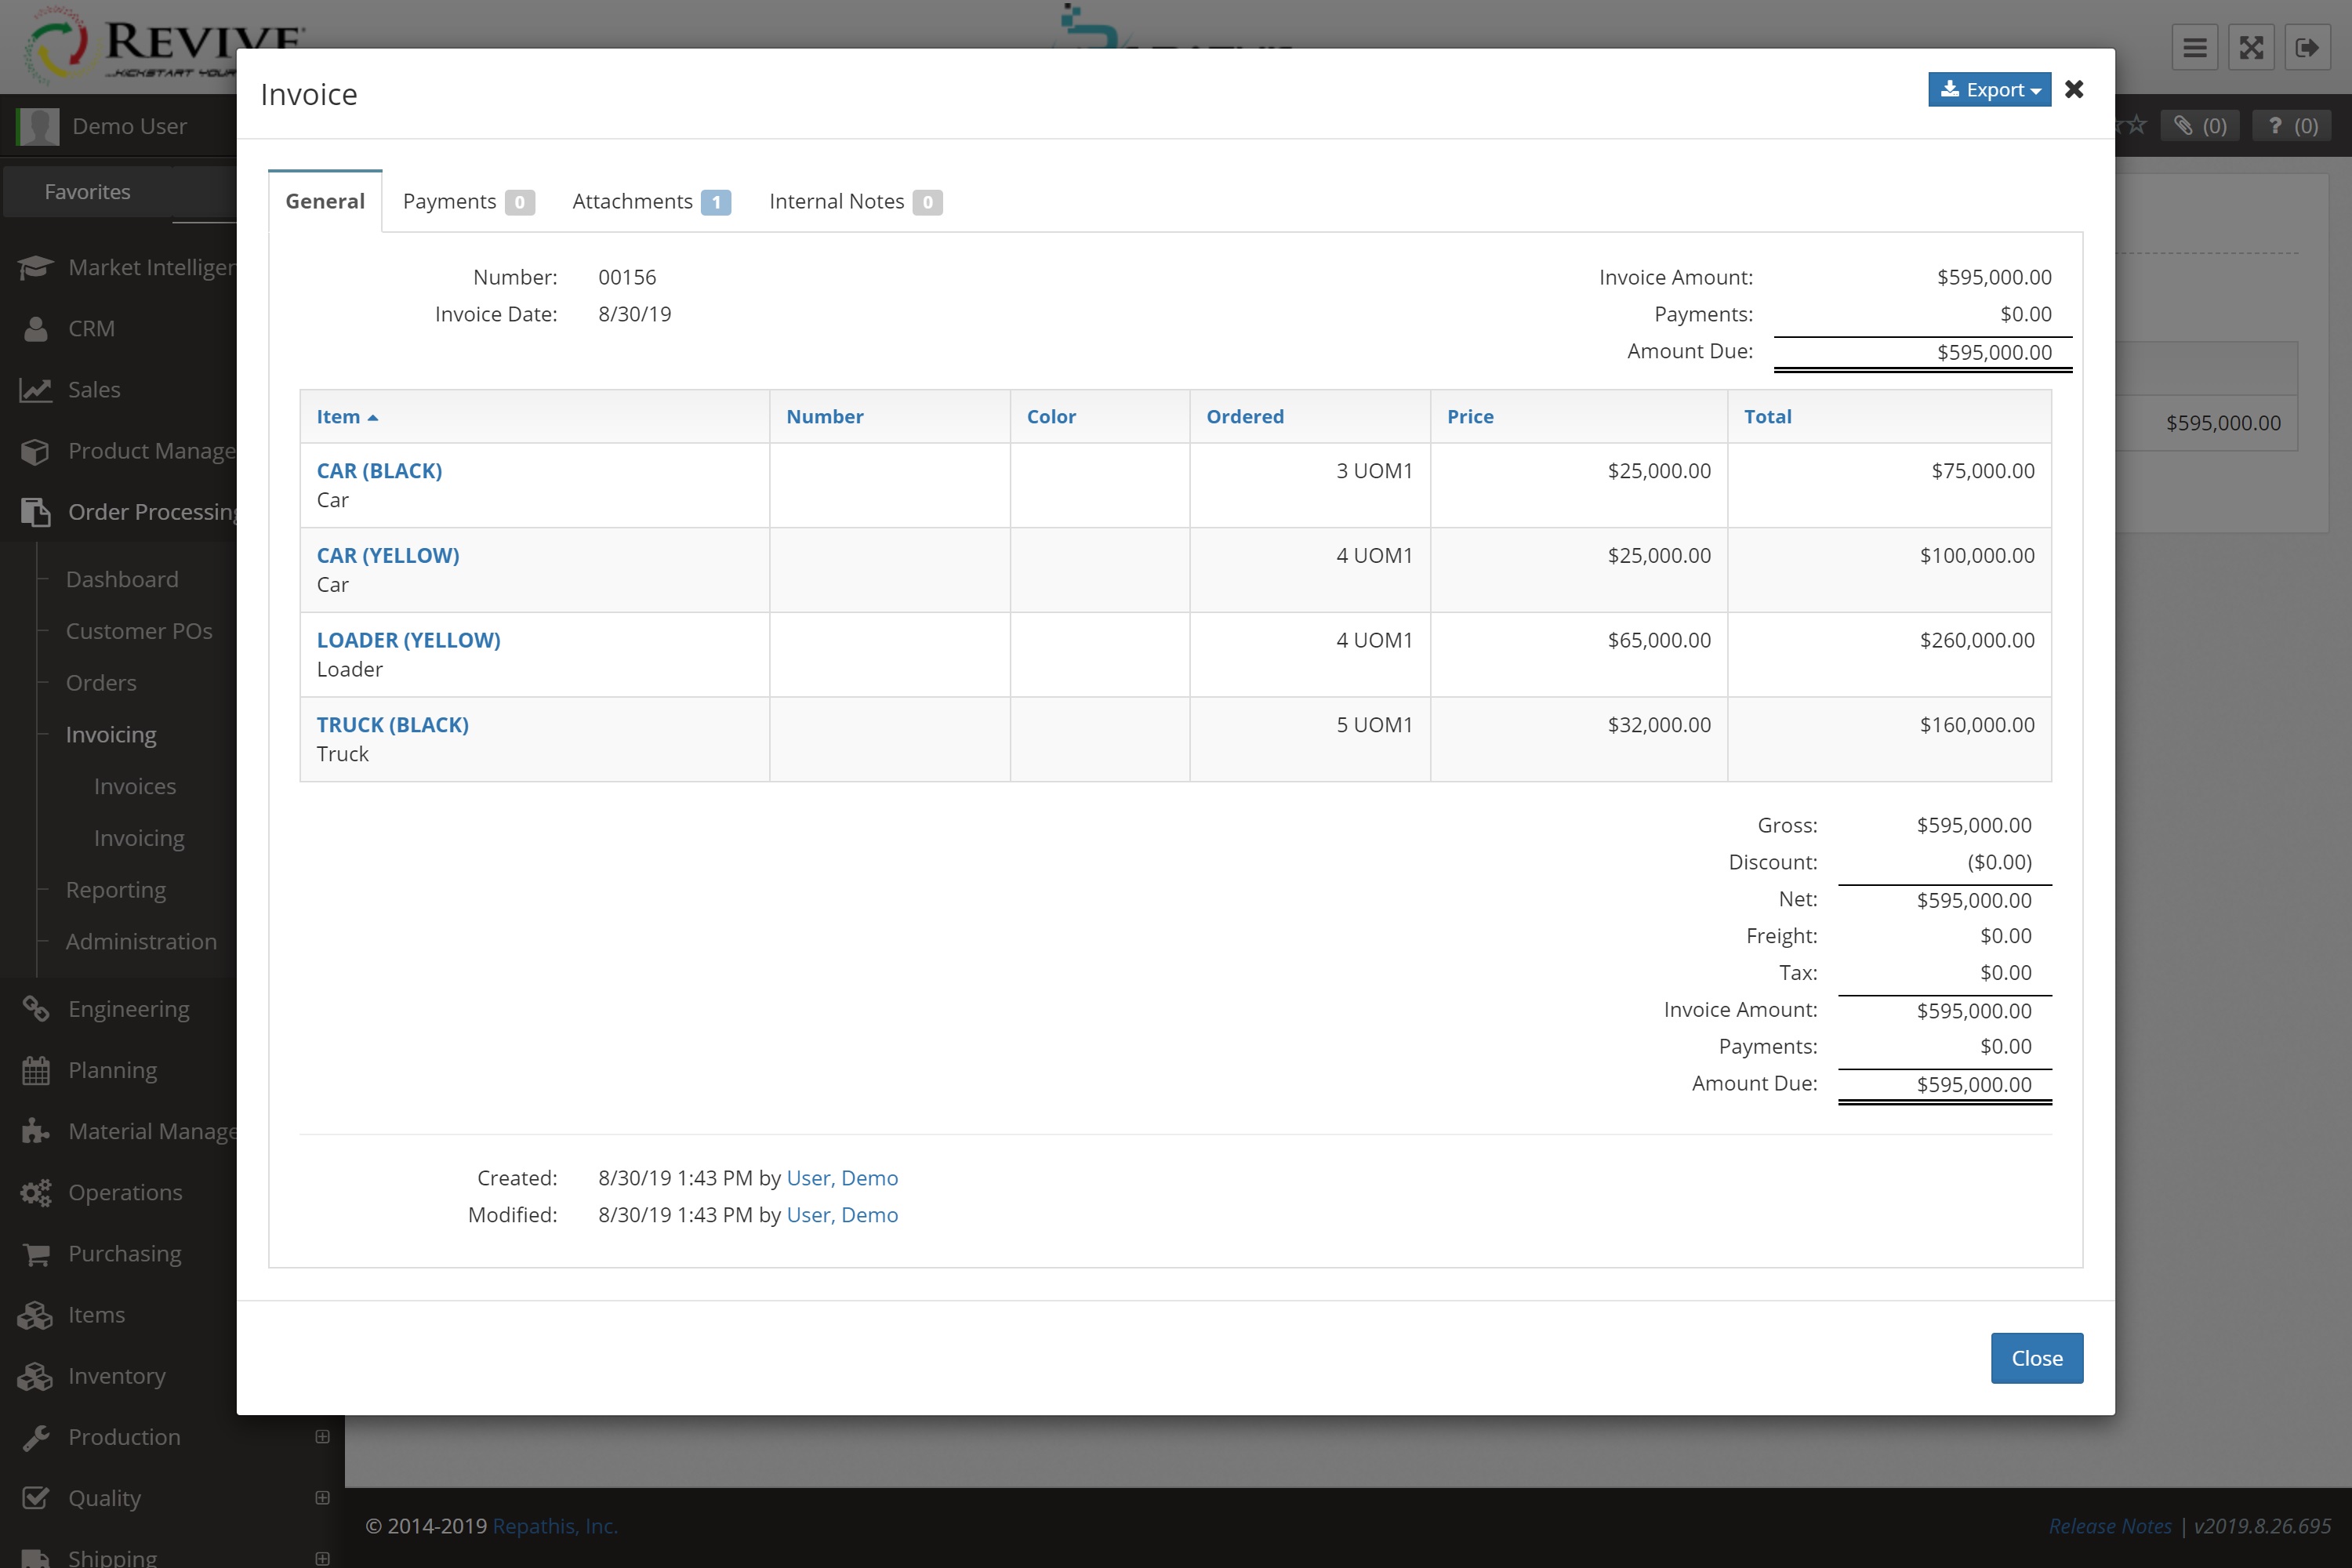Image resolution: width=2352 pixels, height=1568 pixels.
Task: Expand the Shipping menu plus icon
Action: [x=322, y=1559]
